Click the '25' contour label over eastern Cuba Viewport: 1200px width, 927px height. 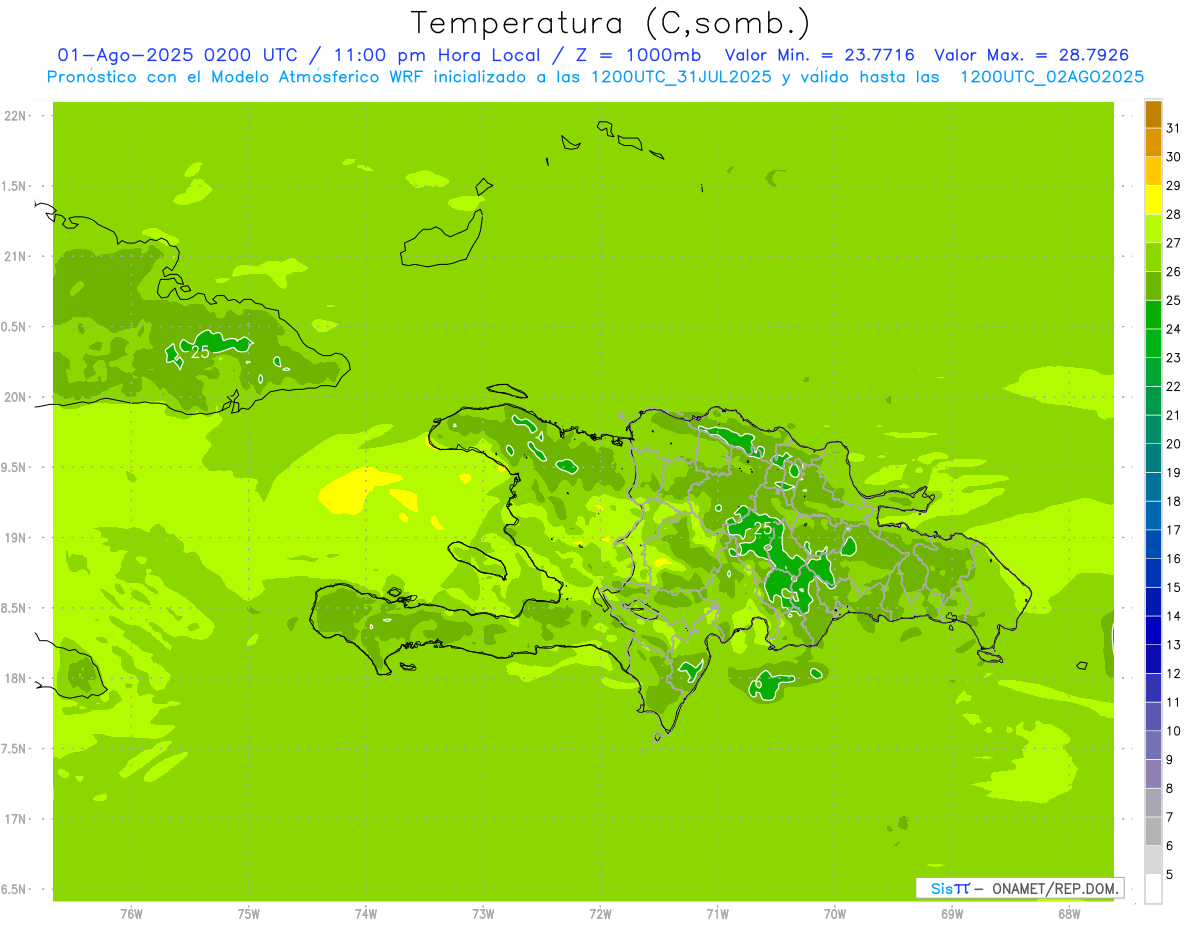(200, 352)
